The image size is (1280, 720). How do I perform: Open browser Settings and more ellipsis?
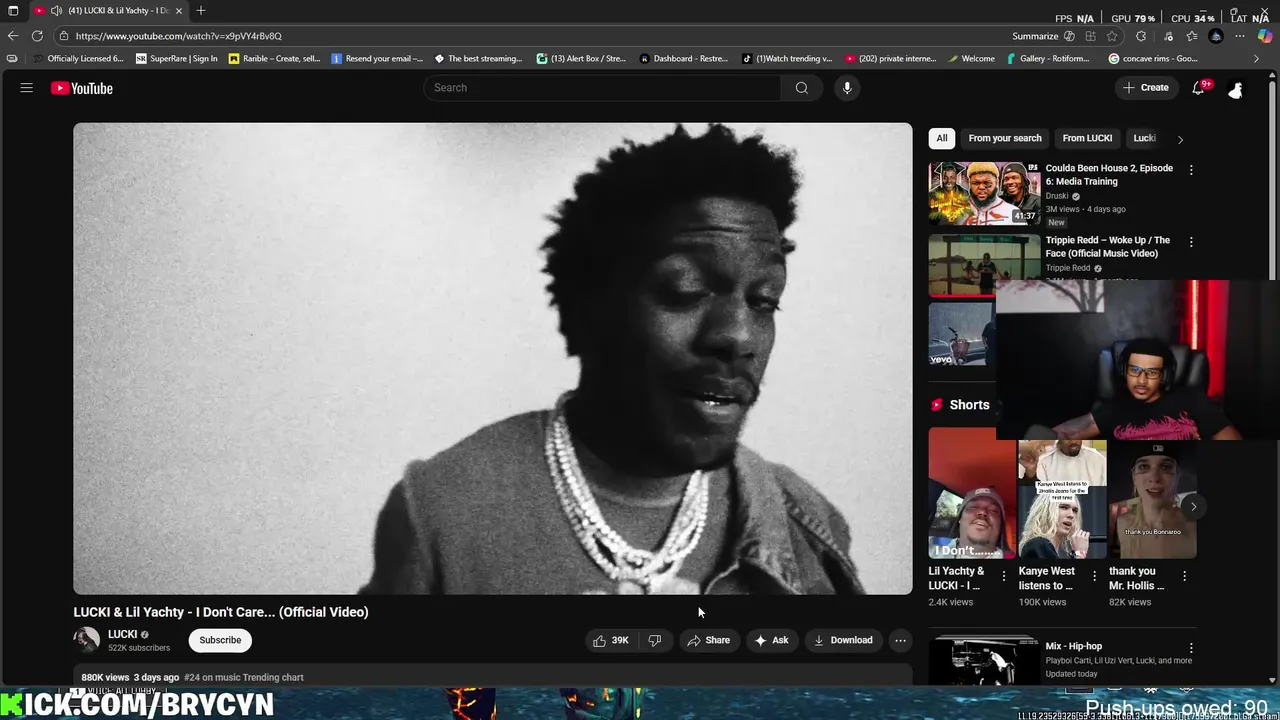[1240, 36]
